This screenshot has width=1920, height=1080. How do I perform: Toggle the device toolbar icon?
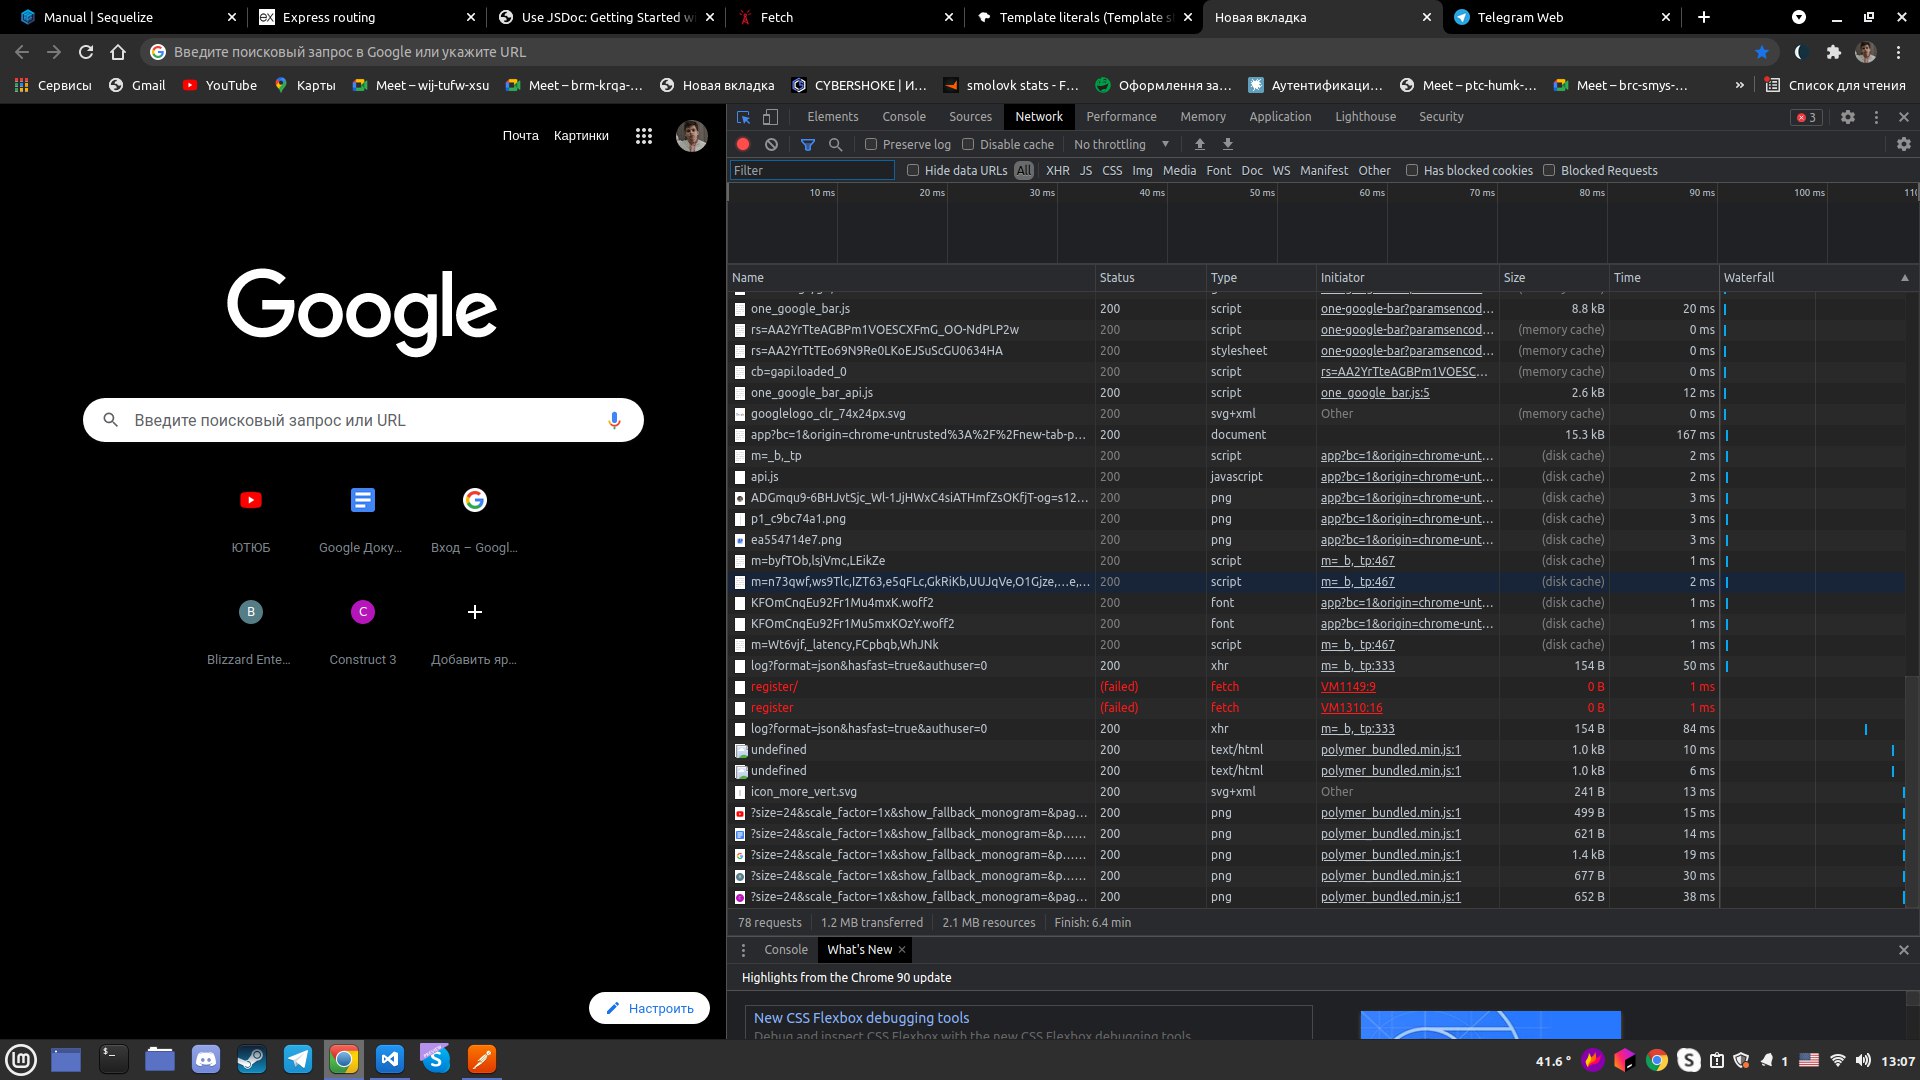tap(770, 117)
